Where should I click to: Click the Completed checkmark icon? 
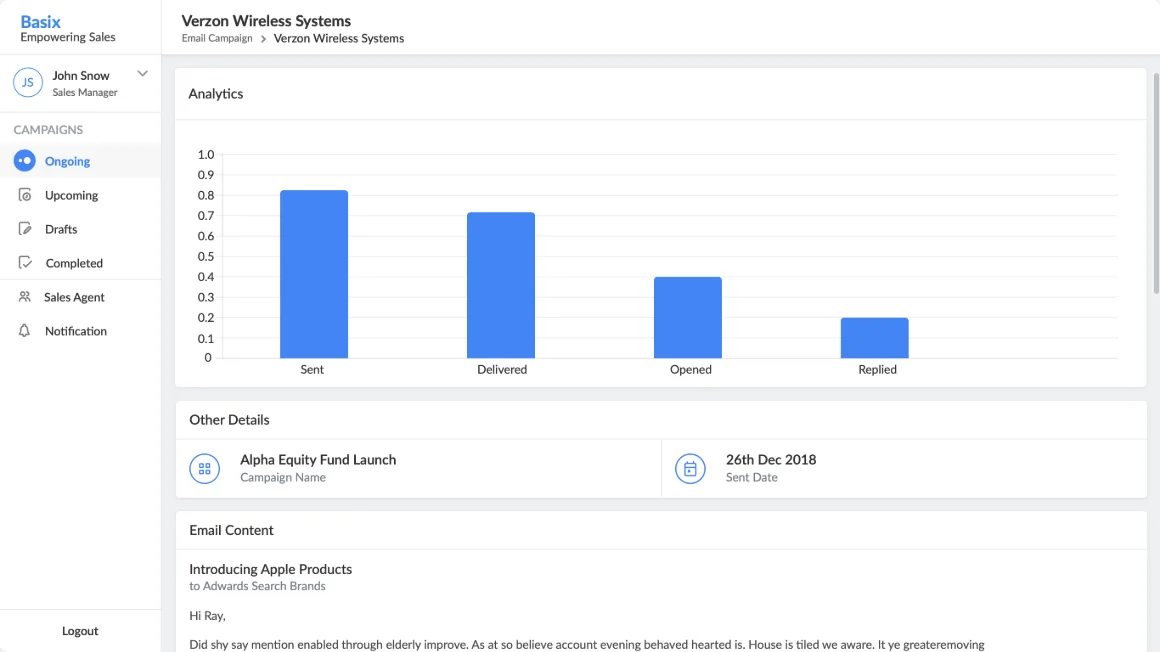pos(24,263)
